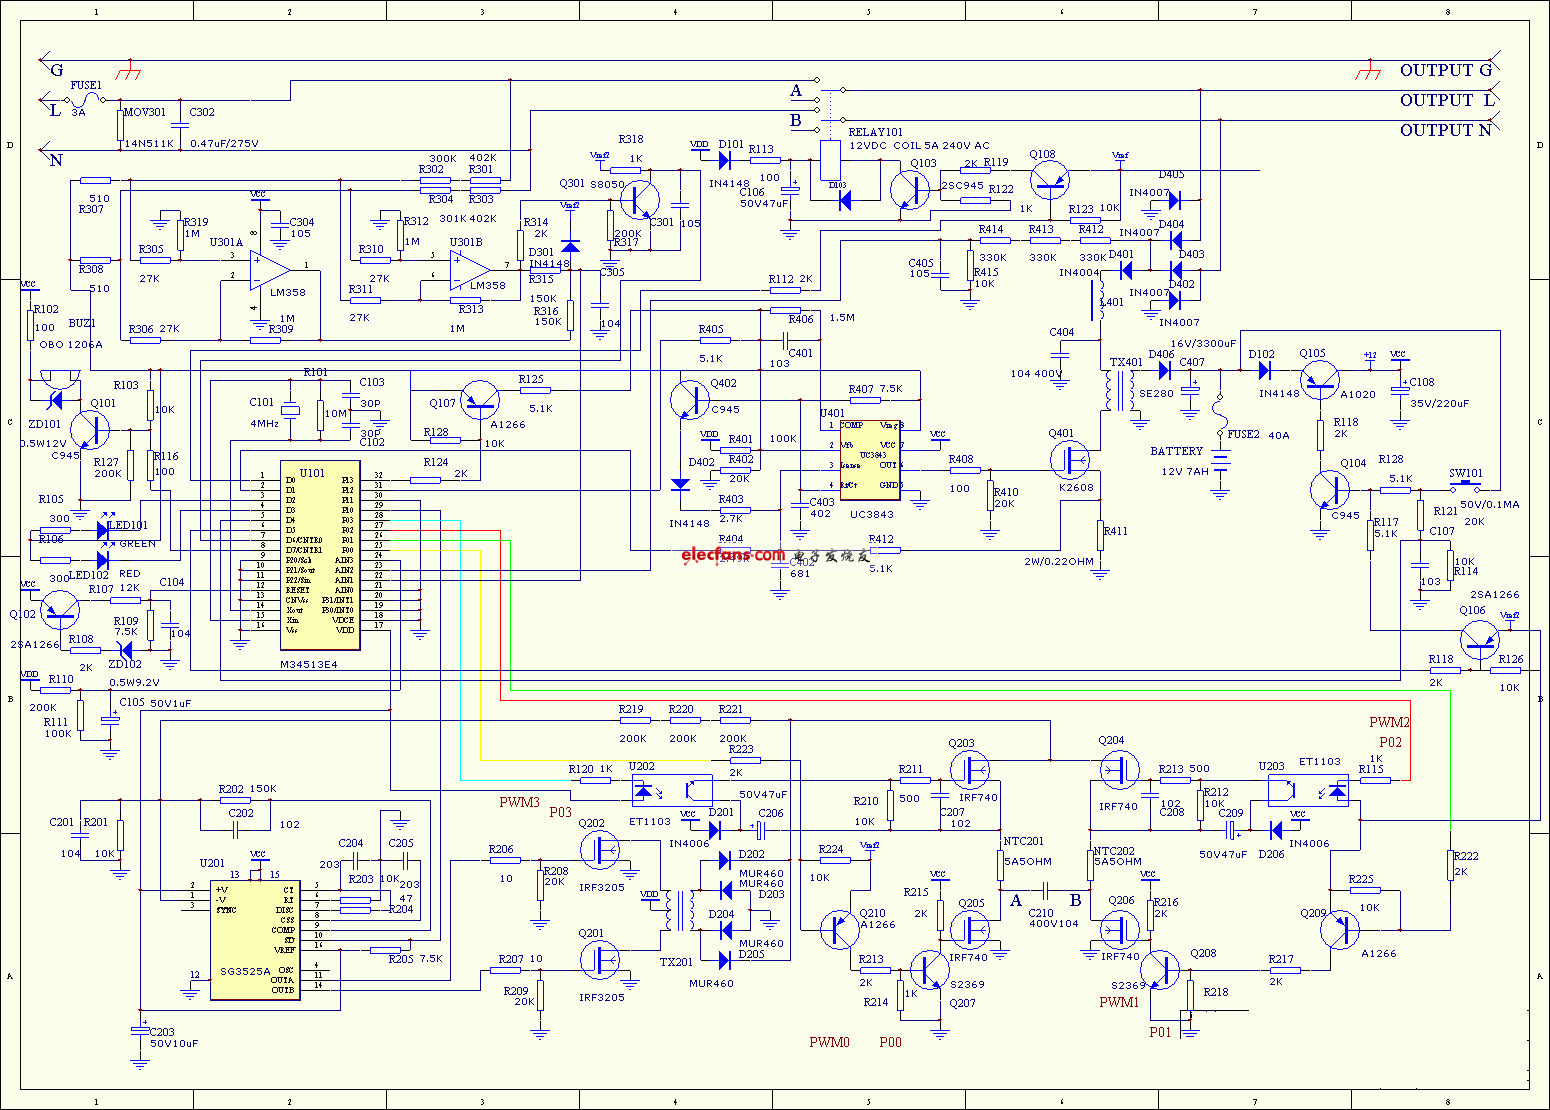Image resolution: width=1550 pixels, height=1110 pixels.
Task: Select the TX401 transformer symbol
Action: [1118, 391]
